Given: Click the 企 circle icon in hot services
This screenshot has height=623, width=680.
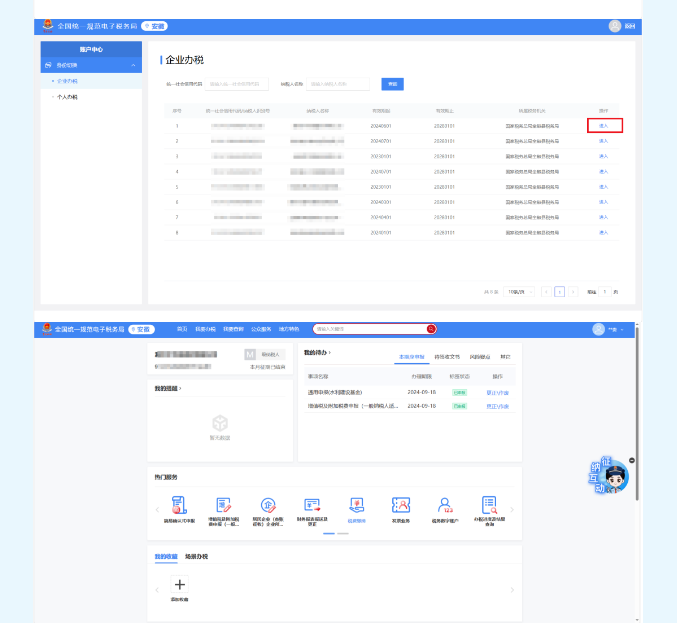Looking at the screenshot, I should [268, 506].
